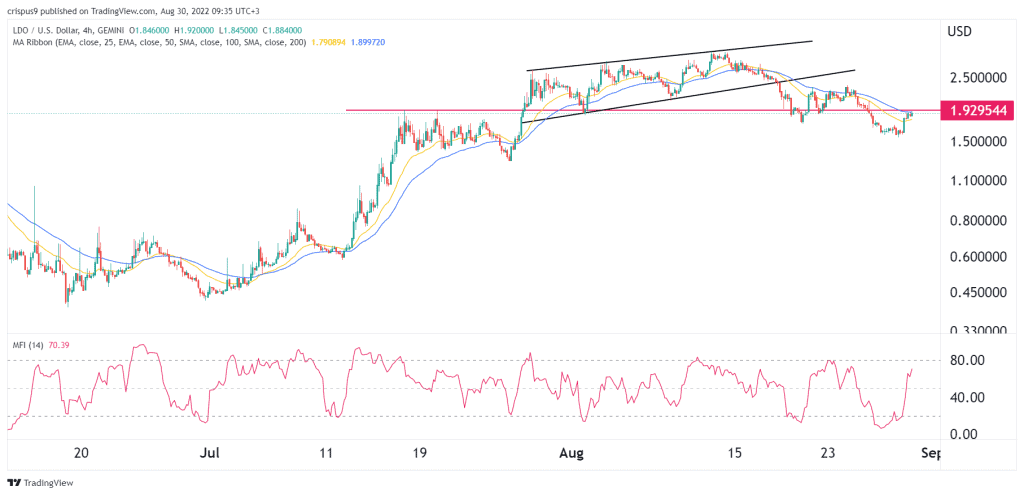Image resolution: width=1024 pixels, height=495 pixels.
Task: Click the USD currency label
Action: click(959, 31)
